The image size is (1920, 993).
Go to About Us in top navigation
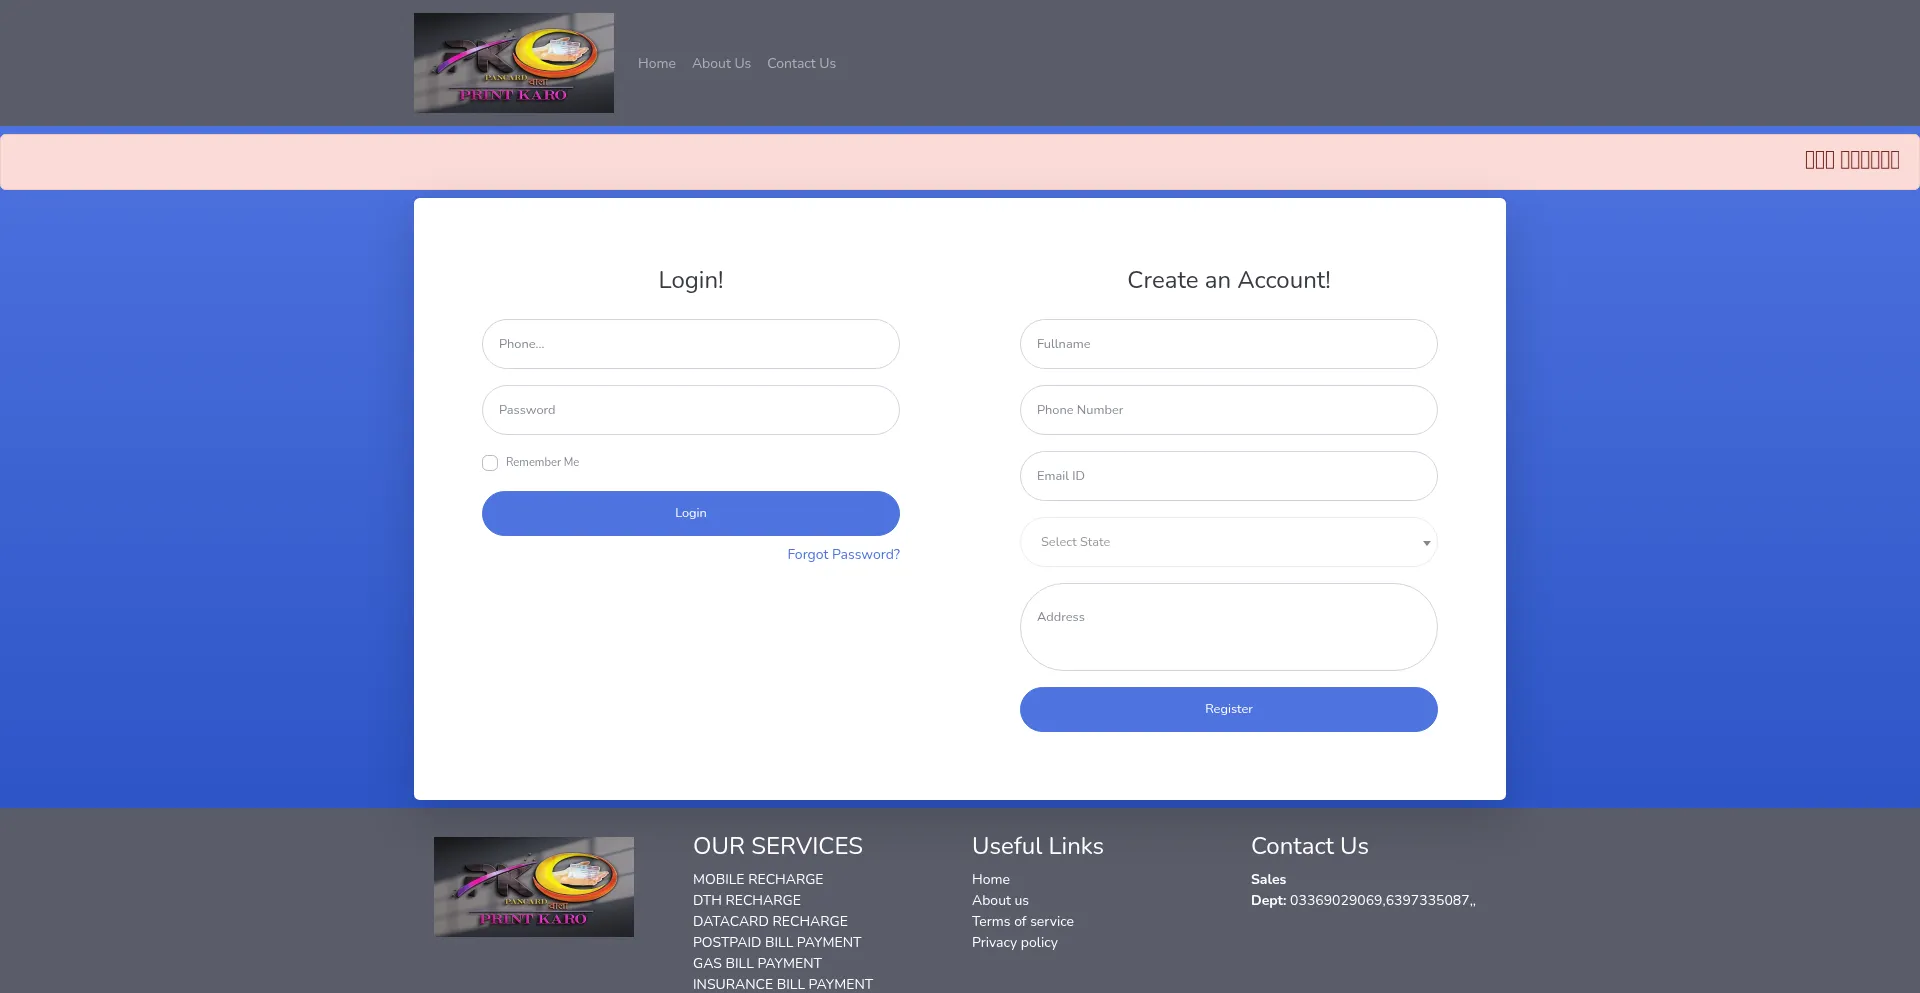(721, 63)
